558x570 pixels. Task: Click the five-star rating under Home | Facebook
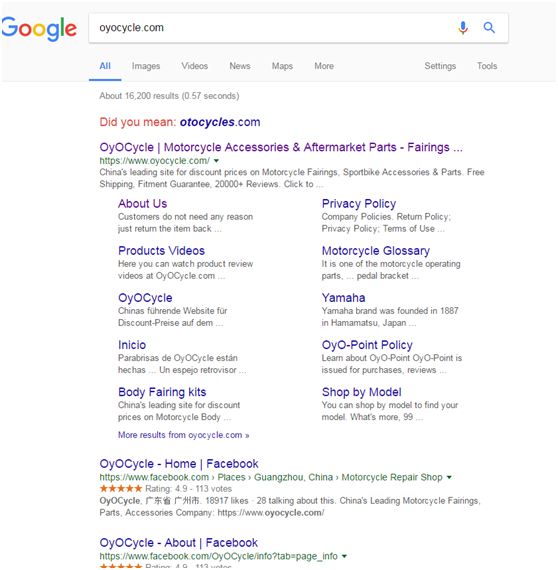tap(121, 489)
